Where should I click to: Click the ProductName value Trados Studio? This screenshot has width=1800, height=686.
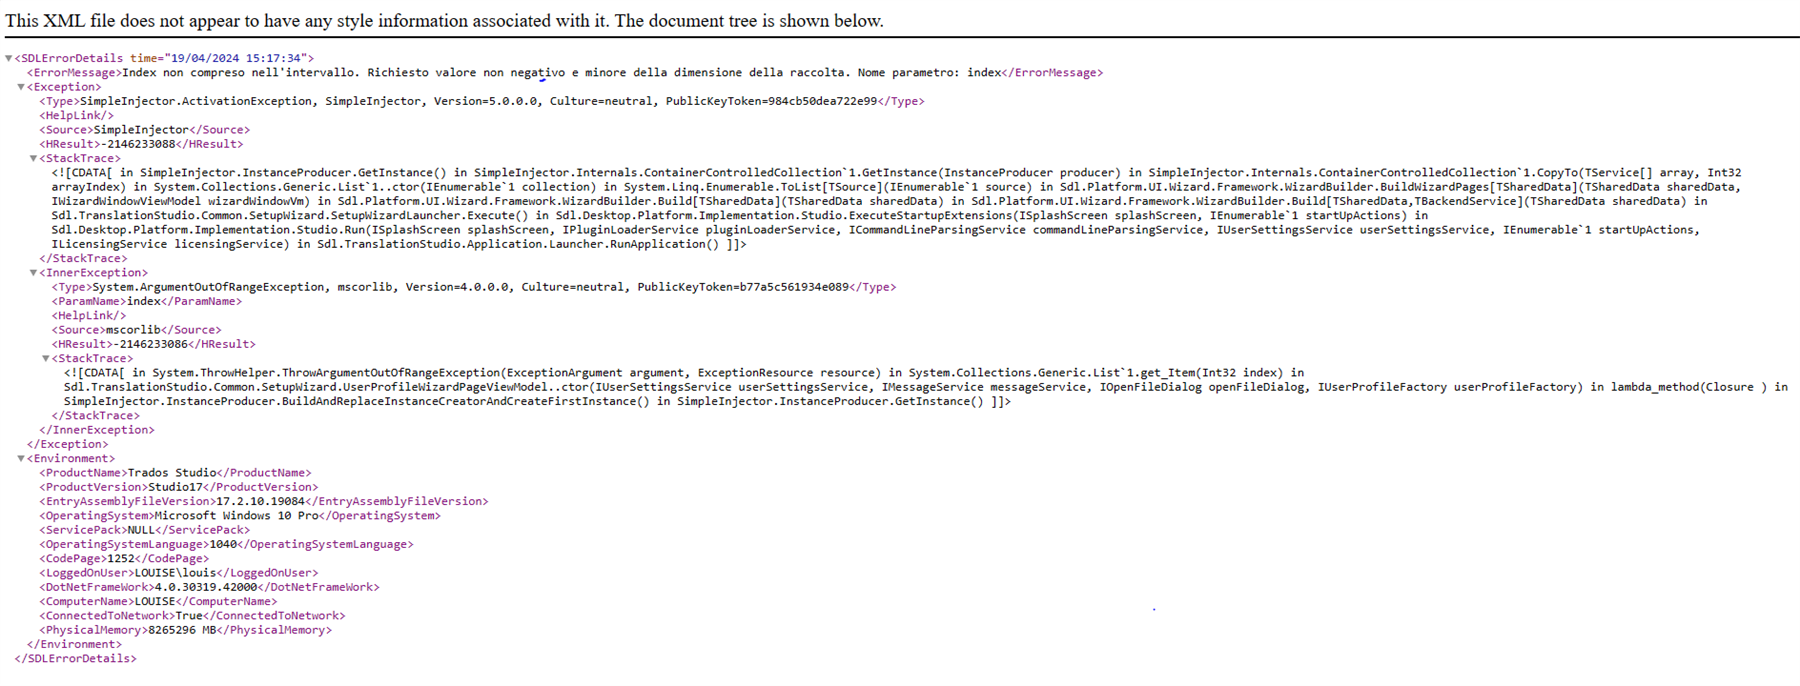click(x=172, y=473)
